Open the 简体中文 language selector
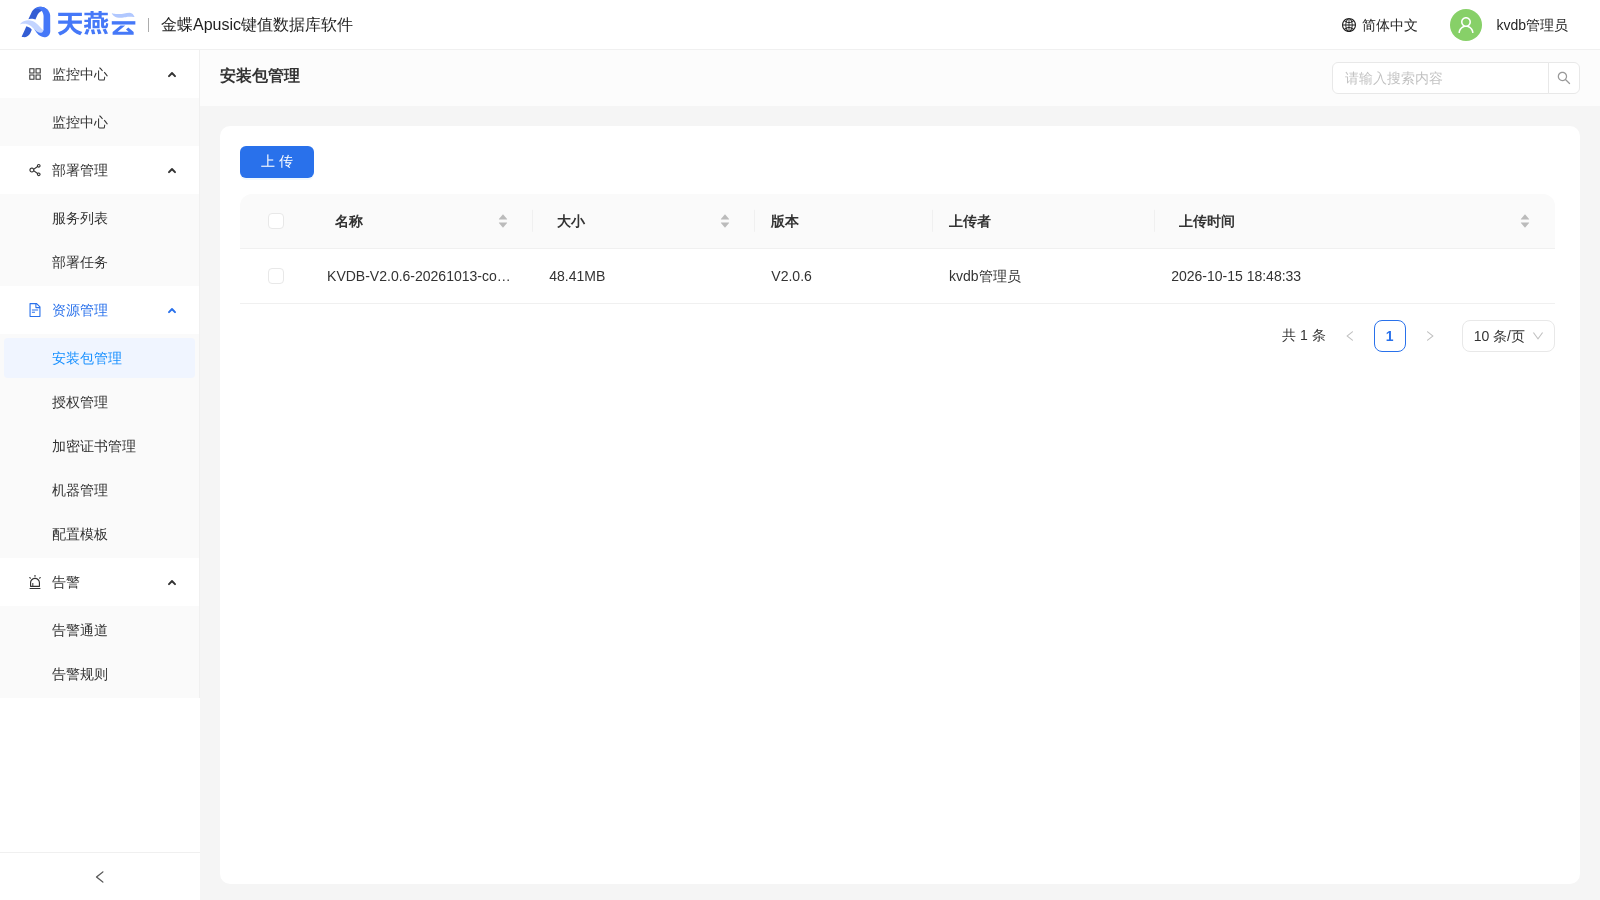Viewport: 1600px width, 900px height. [1380, 25]
